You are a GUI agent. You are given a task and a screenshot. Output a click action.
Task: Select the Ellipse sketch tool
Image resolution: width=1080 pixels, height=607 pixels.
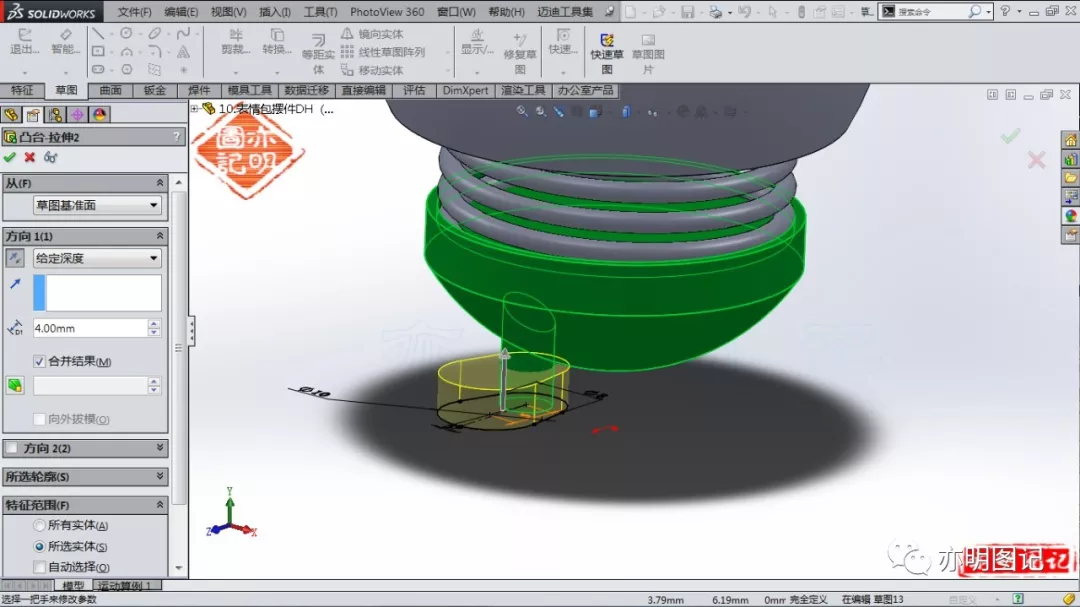(155, 34)
